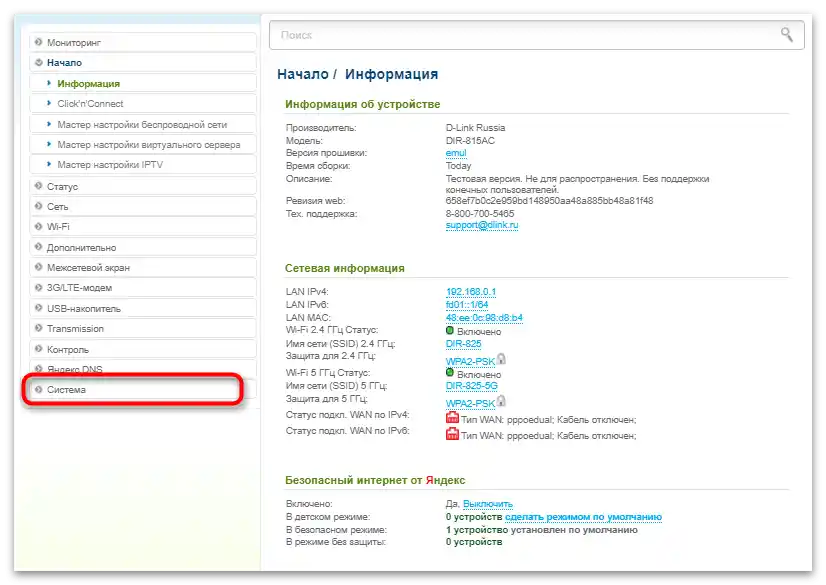Expand the Сеть section

coord(143,206)
